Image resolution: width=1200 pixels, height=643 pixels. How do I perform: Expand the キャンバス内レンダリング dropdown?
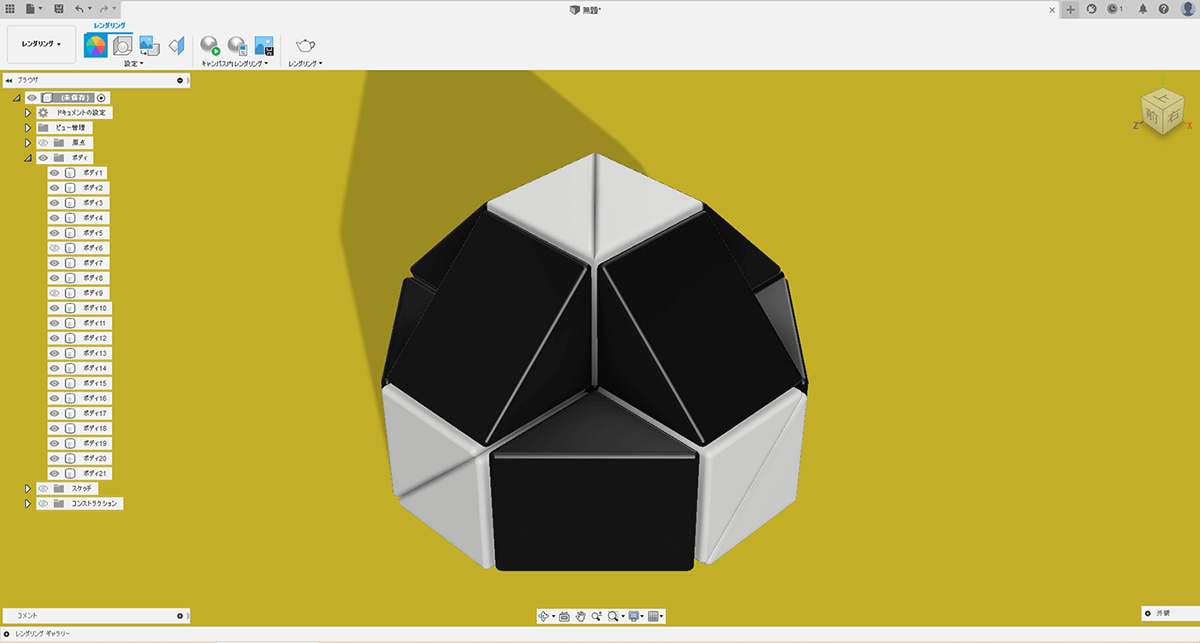point(235,63)
